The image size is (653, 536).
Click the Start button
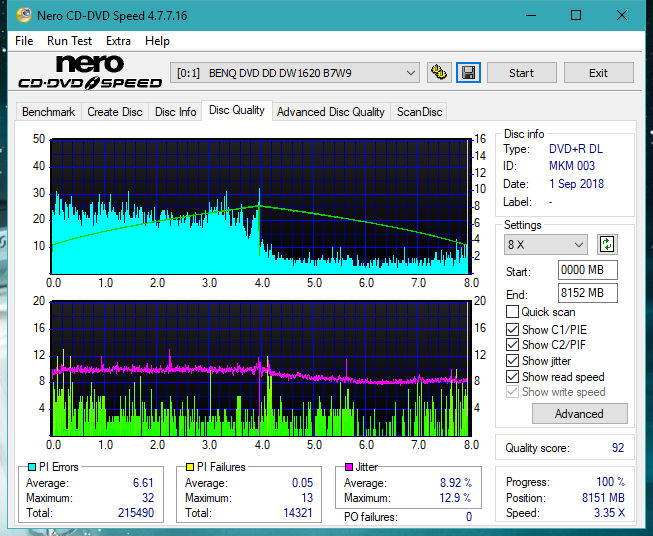click(x=521, y=73)
